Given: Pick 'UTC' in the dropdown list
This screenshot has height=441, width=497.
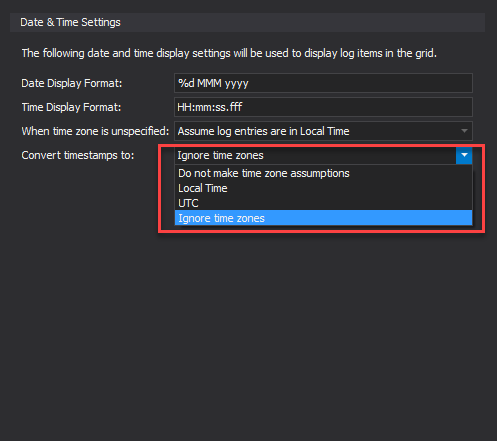Looking at the screenshot, I should (x=323, y=203).
